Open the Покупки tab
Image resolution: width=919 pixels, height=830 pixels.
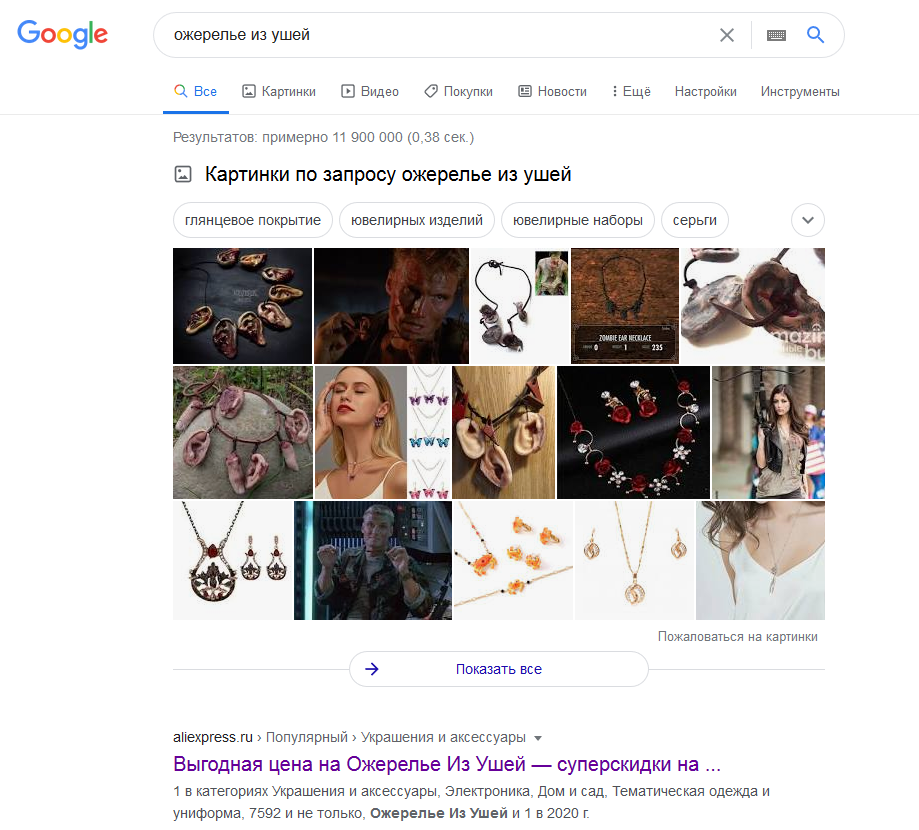point(458,91)
